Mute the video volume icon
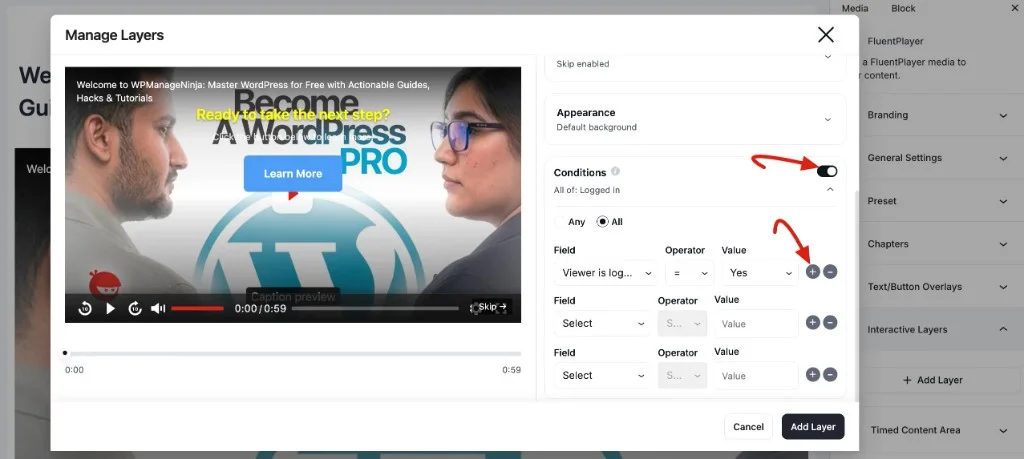This screenshot has height=459, width=1024. (158, 308)
